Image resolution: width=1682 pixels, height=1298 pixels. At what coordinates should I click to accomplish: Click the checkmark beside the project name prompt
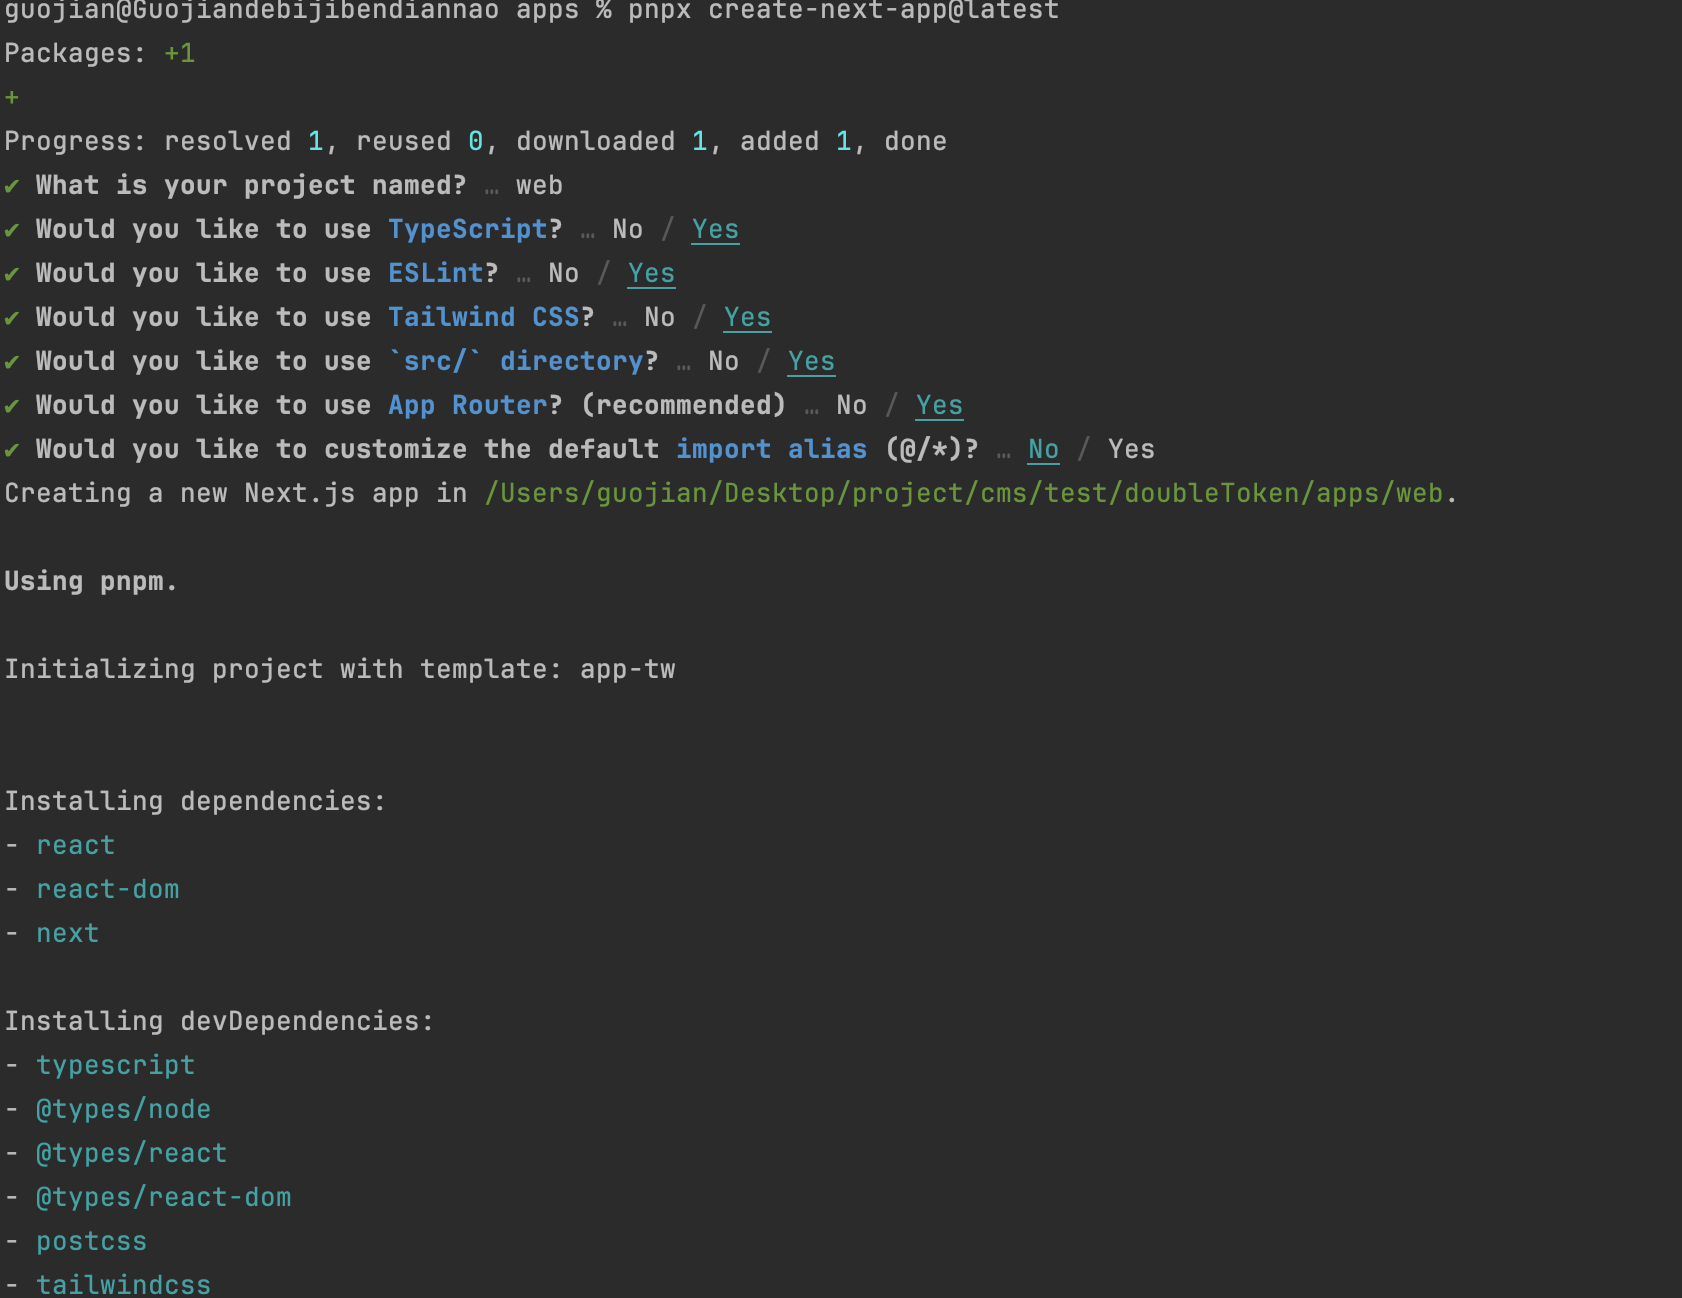[x=12, y=186]
